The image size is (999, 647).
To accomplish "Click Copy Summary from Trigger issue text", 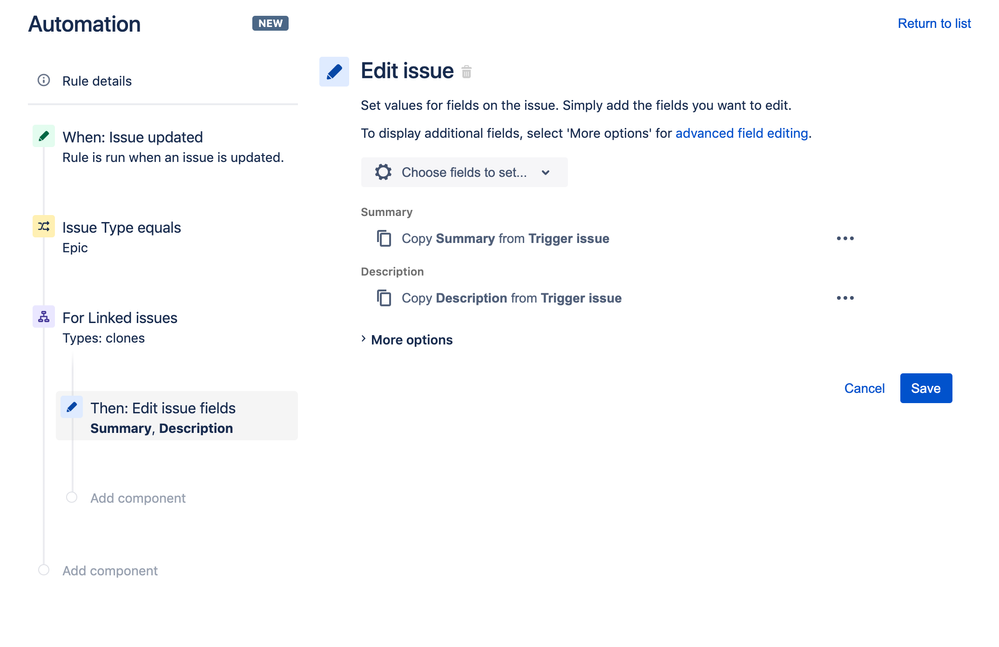I will pyautogui.click(x=505, y=239).
